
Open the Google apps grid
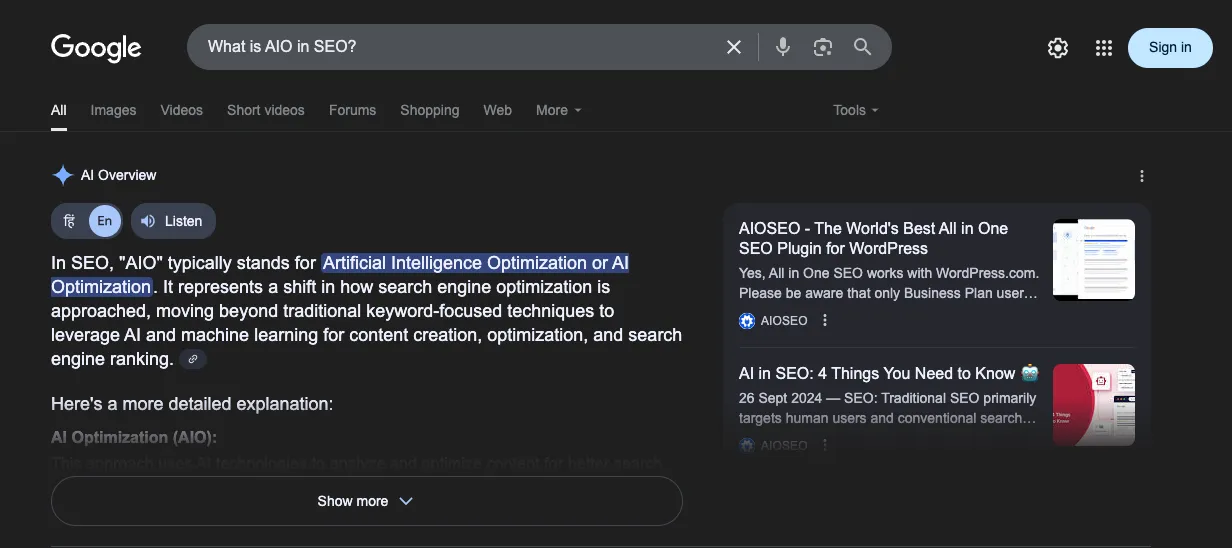click(1104, 48)
